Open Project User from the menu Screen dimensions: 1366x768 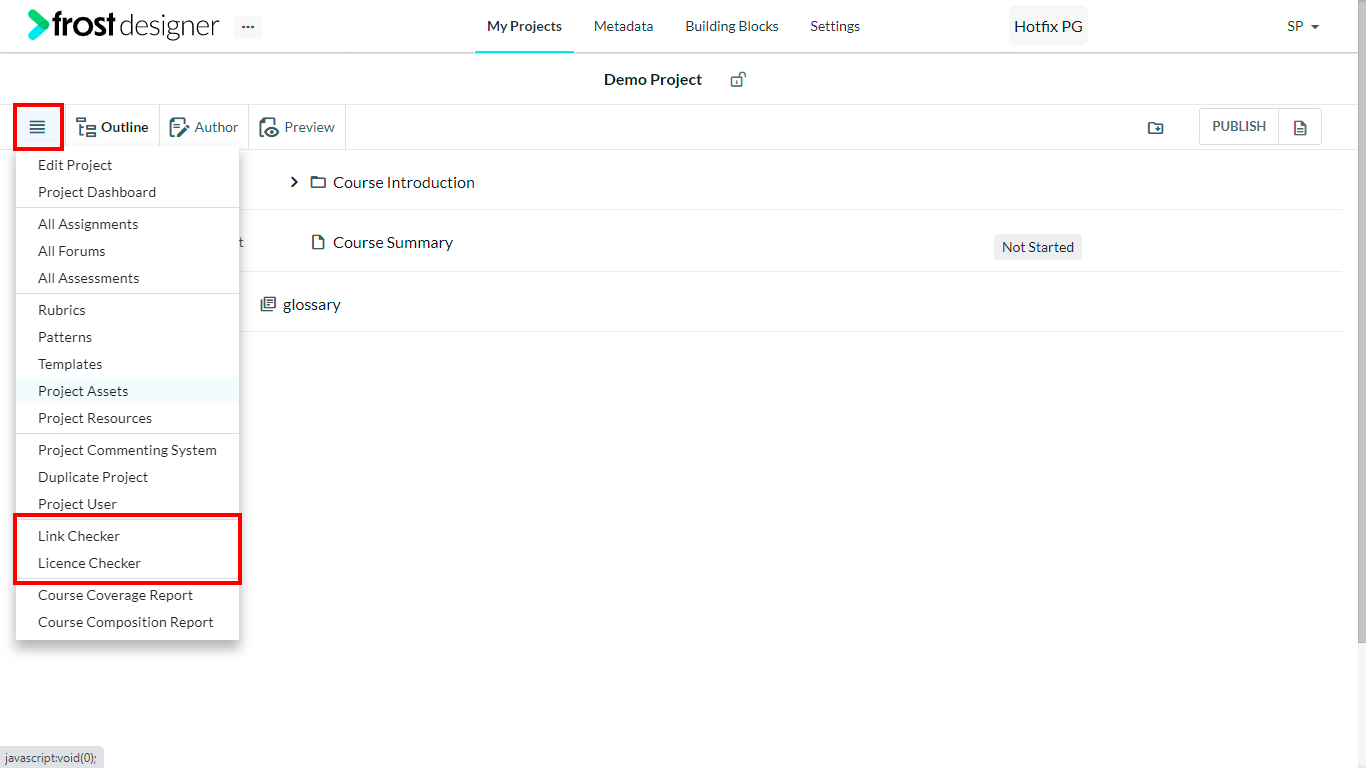coord(127,504)
